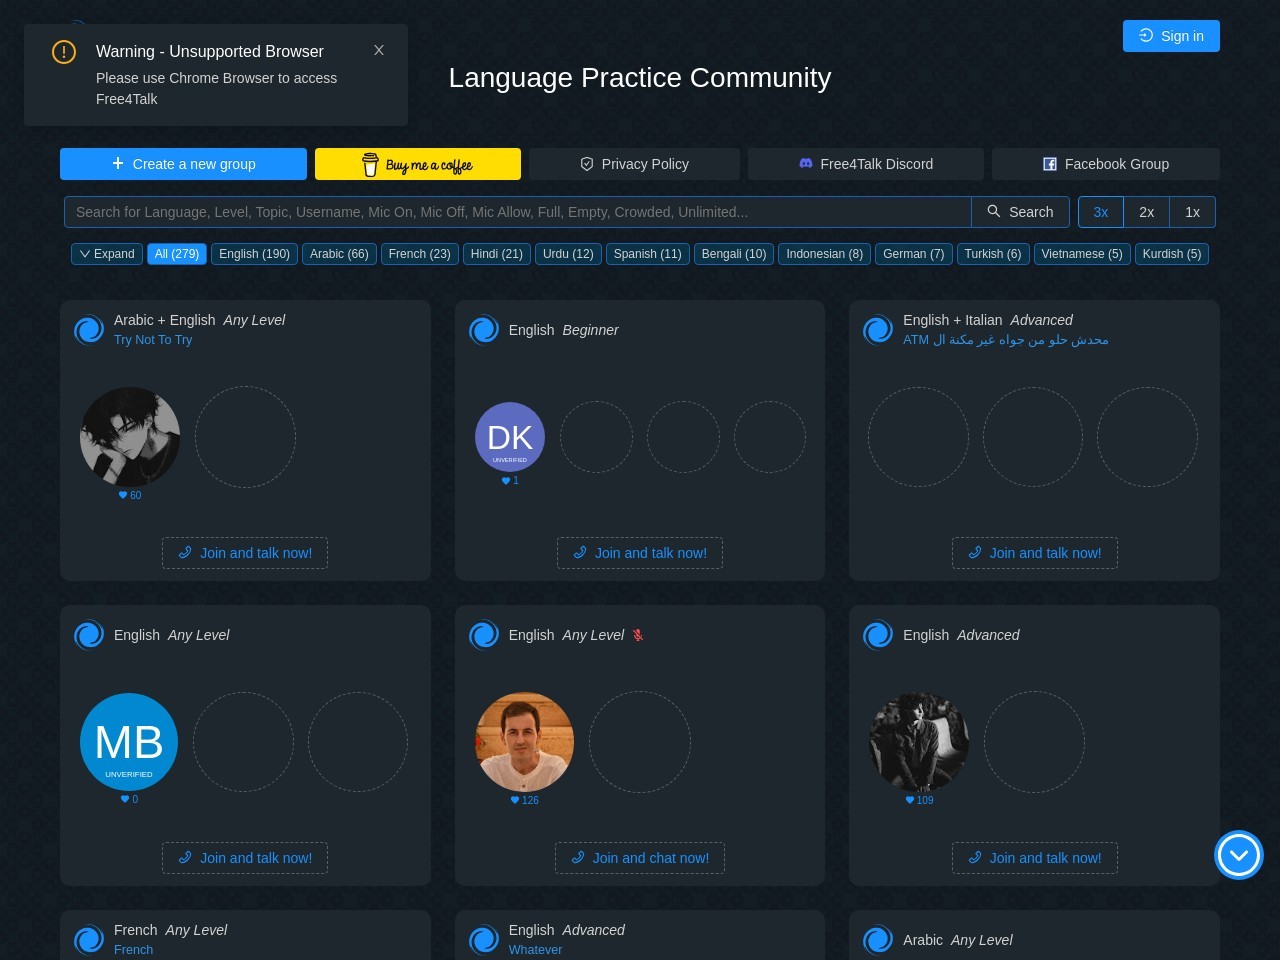Filter groups by Turkish (6)
Screen dimensions: 1280x960
pyautogui.click(x=993, y=254)
